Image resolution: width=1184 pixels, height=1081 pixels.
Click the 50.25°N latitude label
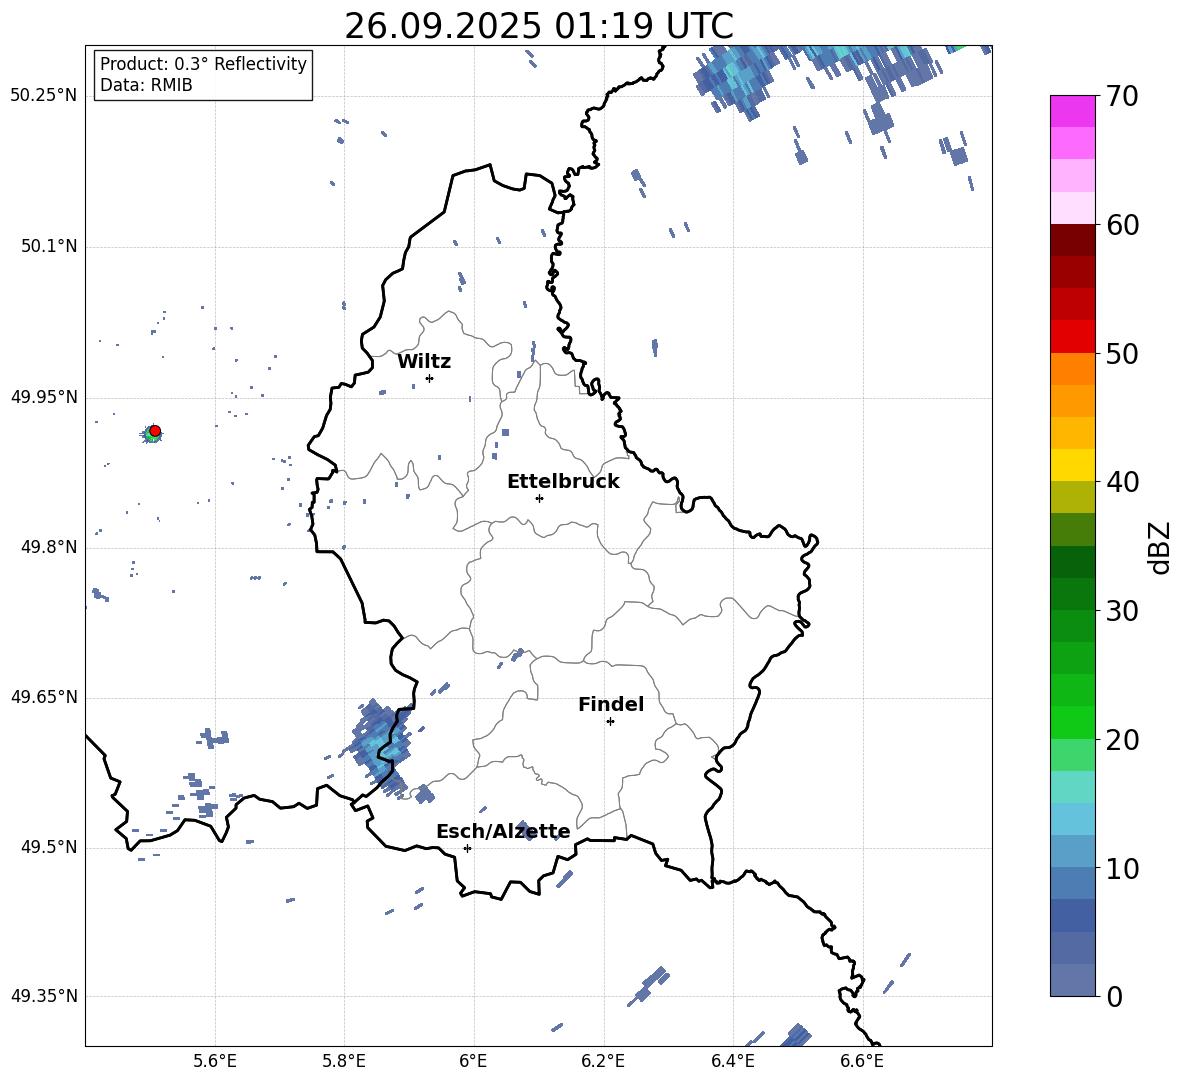point(44,96)
